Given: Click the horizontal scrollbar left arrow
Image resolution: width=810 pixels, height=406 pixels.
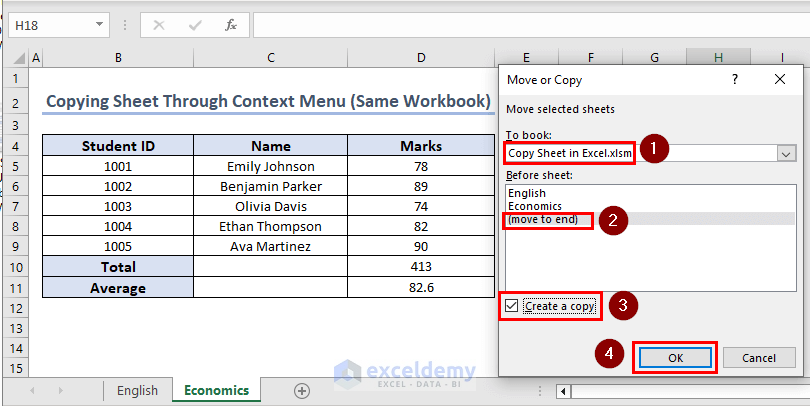Looking at the screenshot, I should click(565, 391).
